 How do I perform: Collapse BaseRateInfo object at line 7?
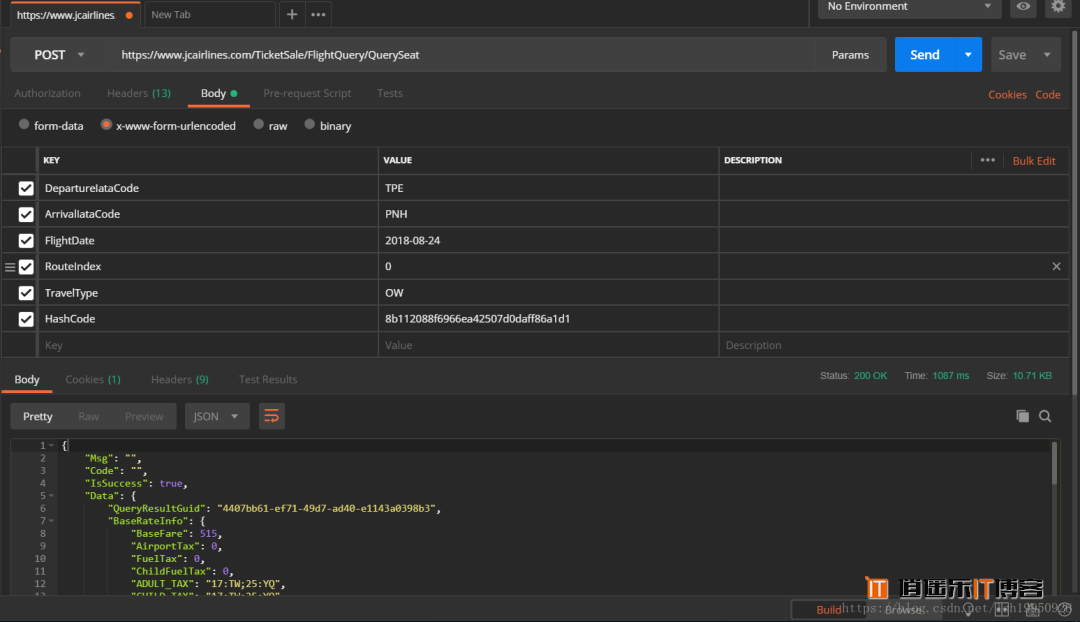pyautogui.click(x=52, y=521)
